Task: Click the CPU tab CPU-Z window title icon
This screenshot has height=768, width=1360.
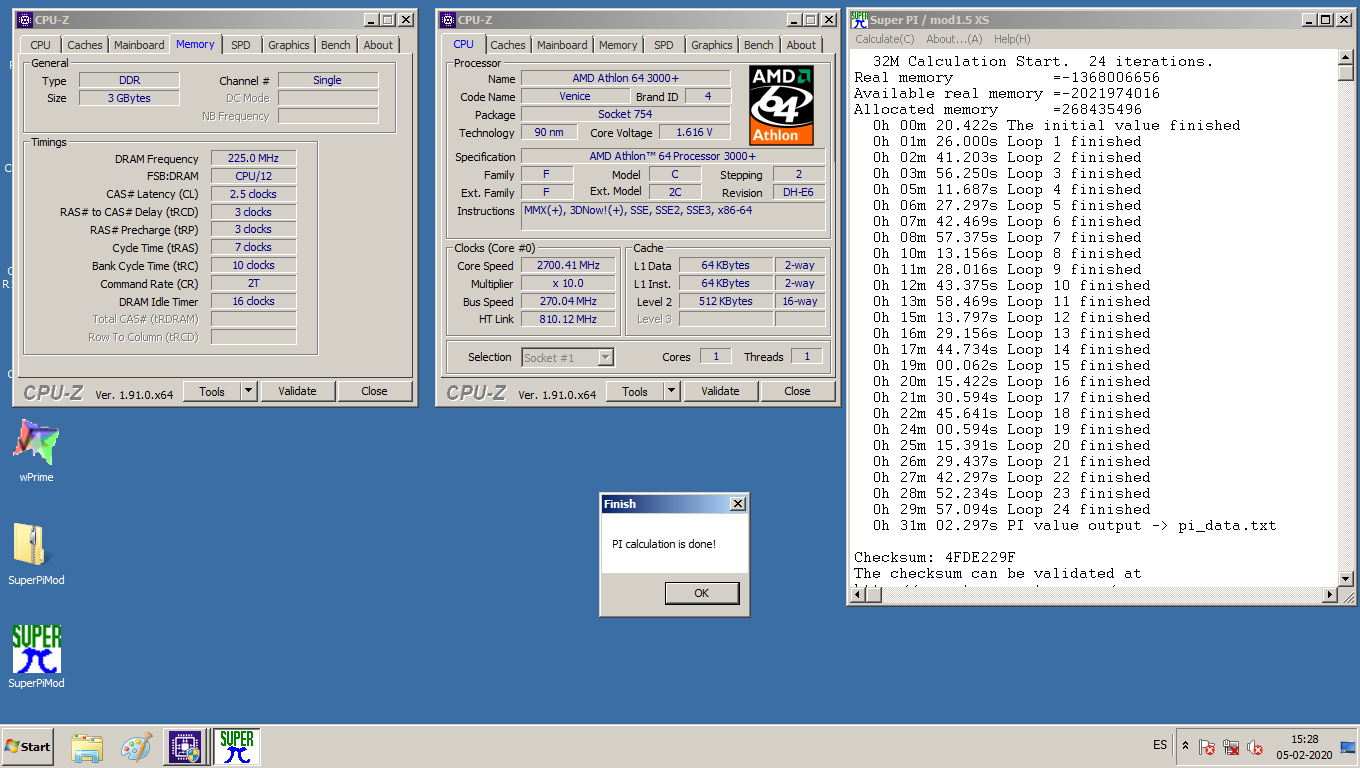Action: pos(448,19)
